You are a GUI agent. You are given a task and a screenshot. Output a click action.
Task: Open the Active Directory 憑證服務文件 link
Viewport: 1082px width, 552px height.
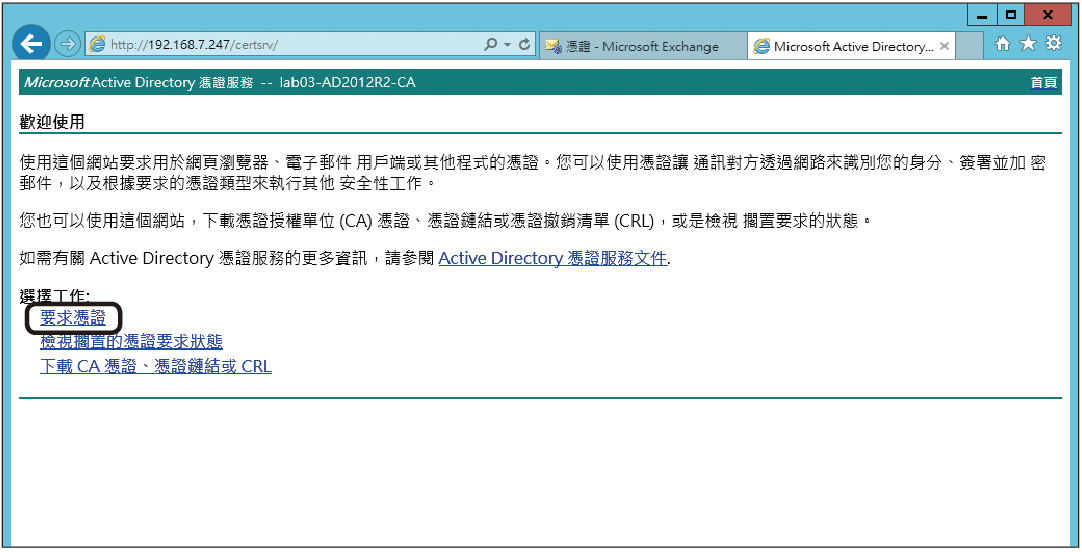(x=553, y=258)
